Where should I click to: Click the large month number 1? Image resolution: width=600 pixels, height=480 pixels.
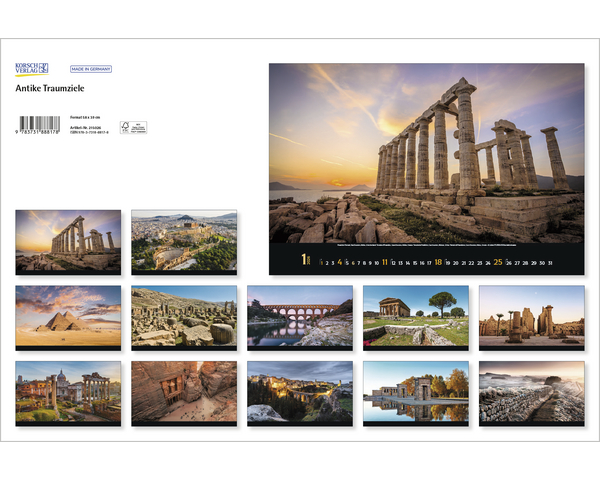(x=305, y=261)
